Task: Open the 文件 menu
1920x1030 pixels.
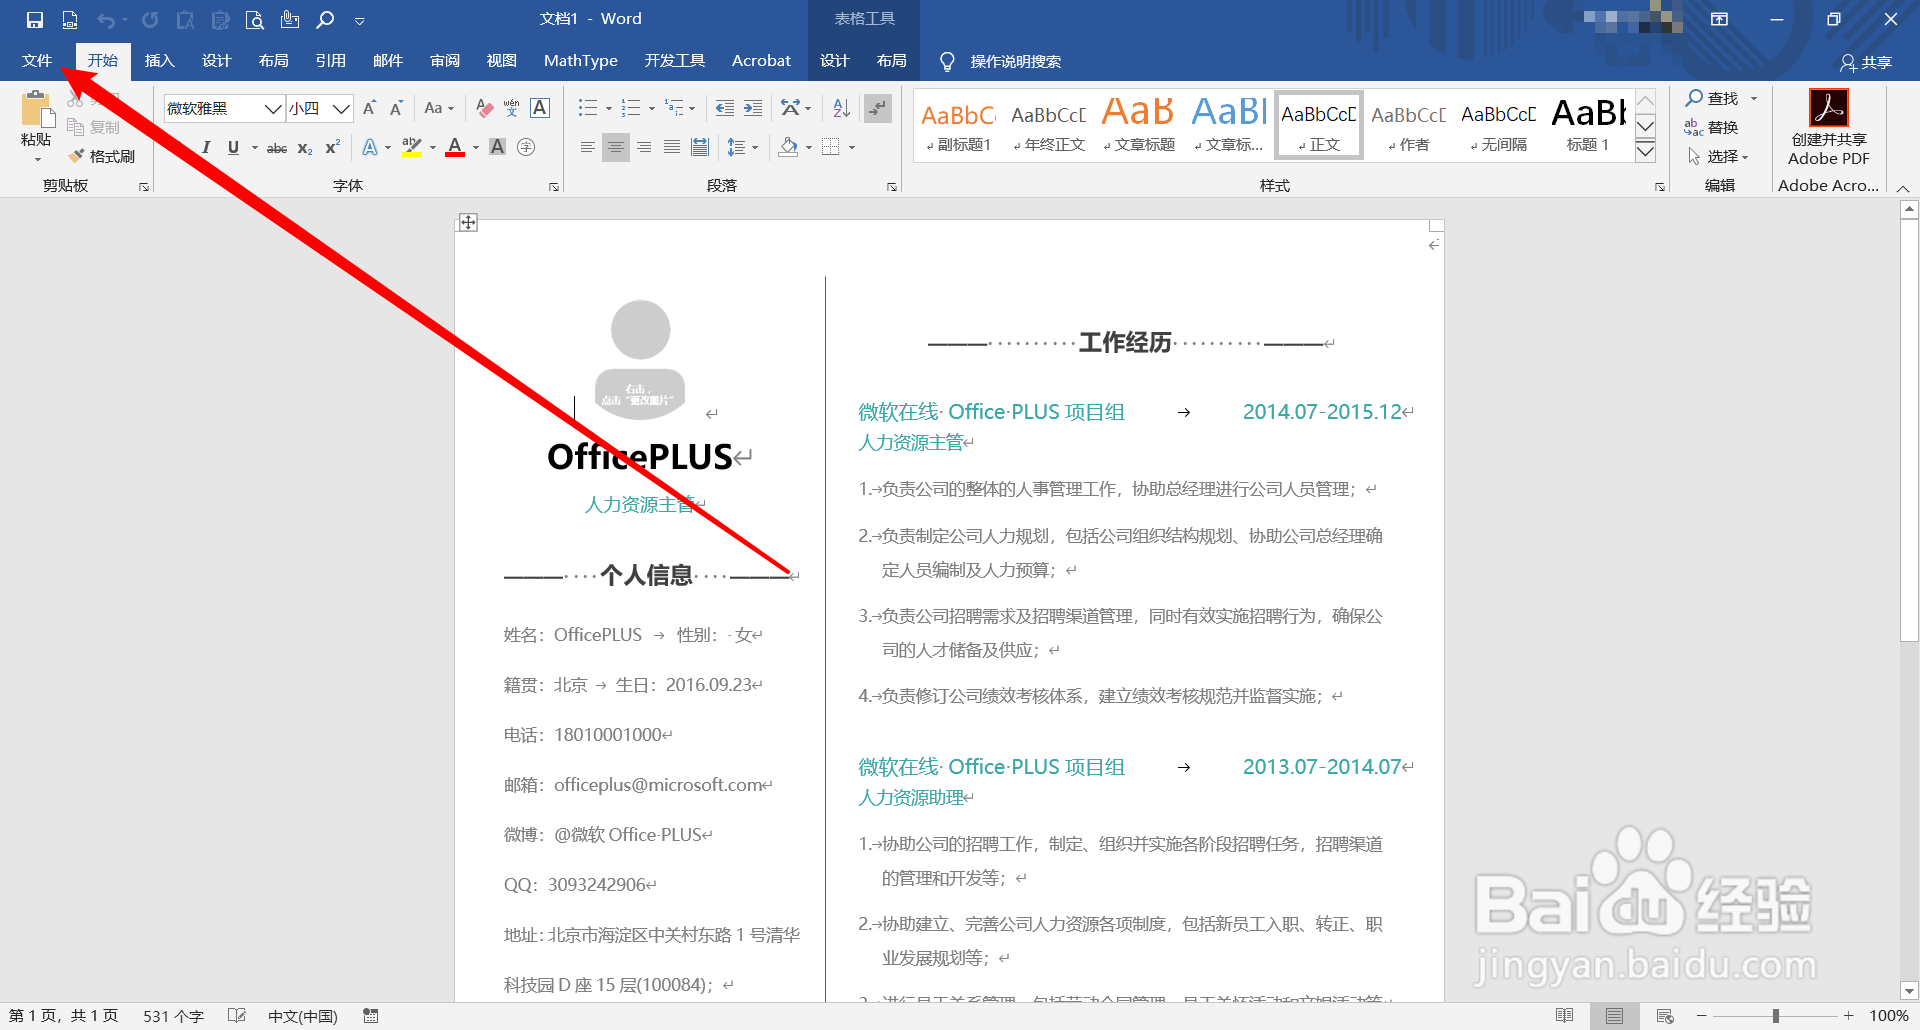Action: (35, 60)
